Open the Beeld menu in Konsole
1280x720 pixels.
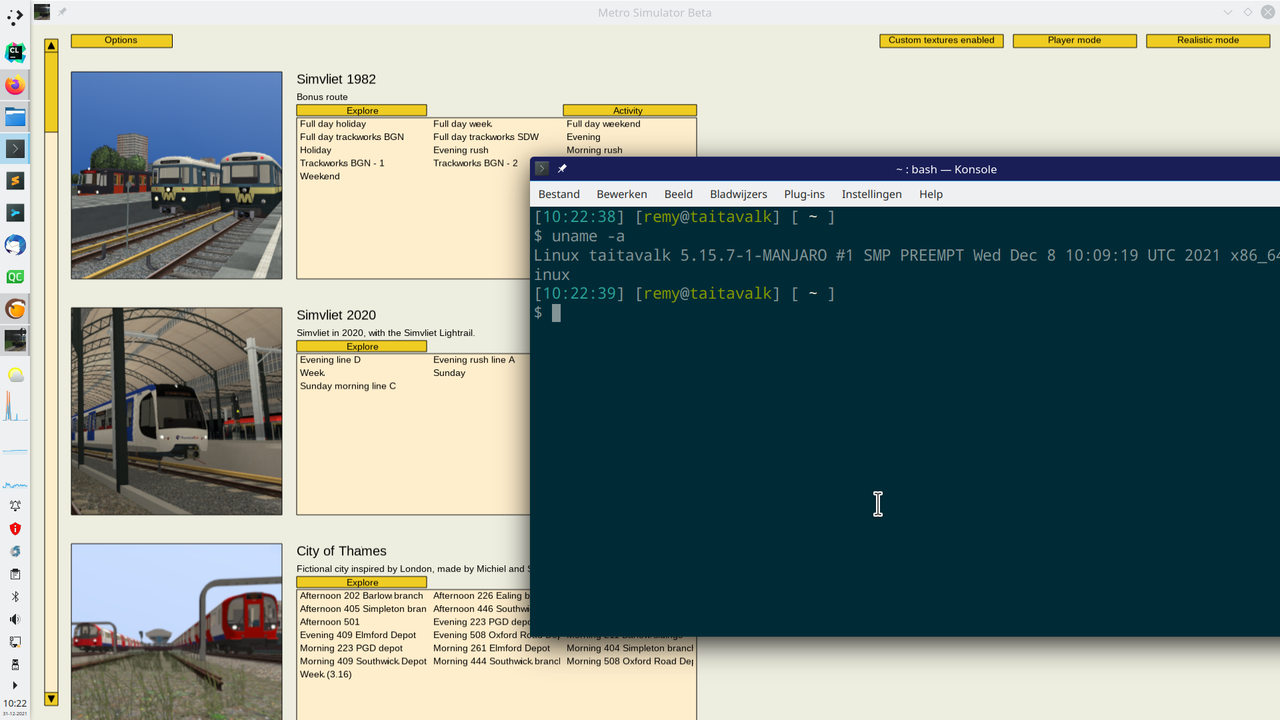pos(678,194)
